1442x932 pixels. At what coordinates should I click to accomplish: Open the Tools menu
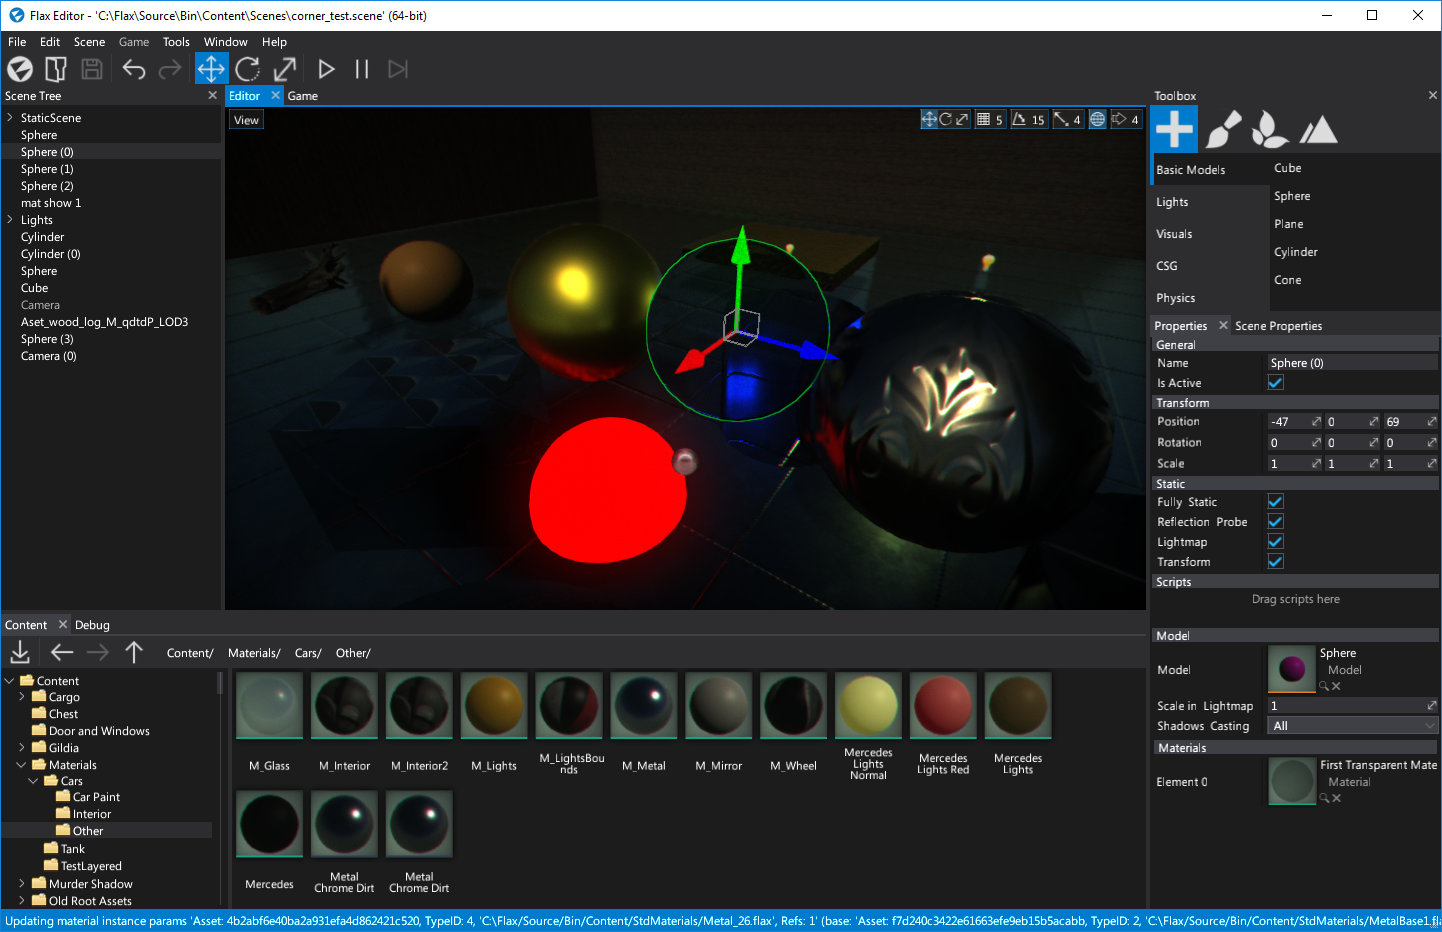tap(176, 42)
